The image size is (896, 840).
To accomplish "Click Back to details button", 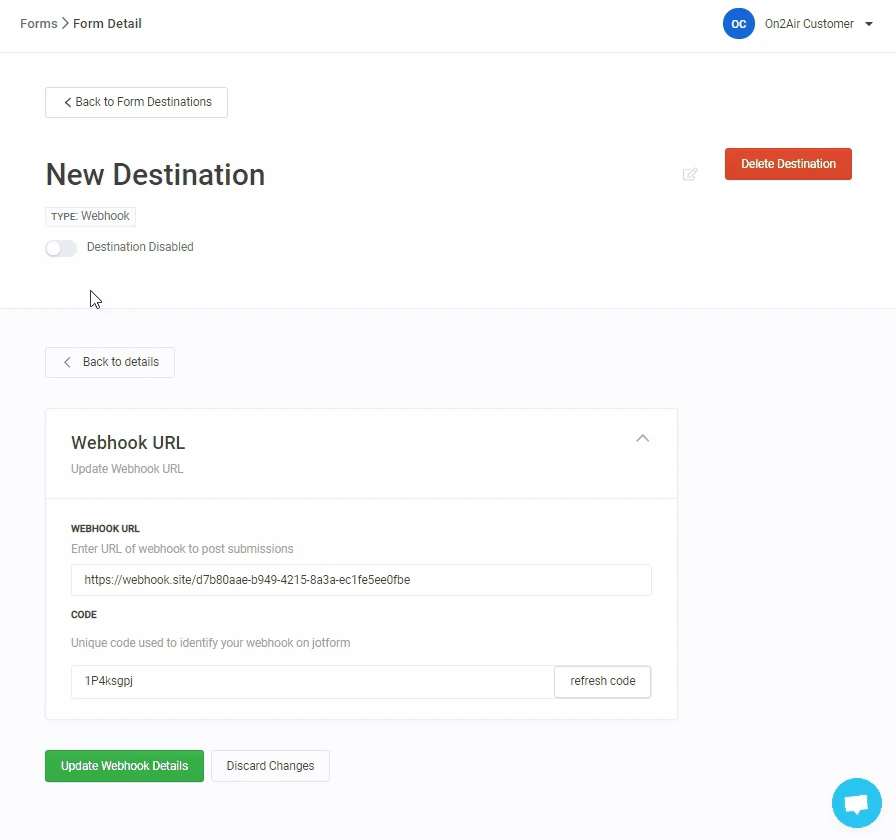I will click(x=110, y=362).
